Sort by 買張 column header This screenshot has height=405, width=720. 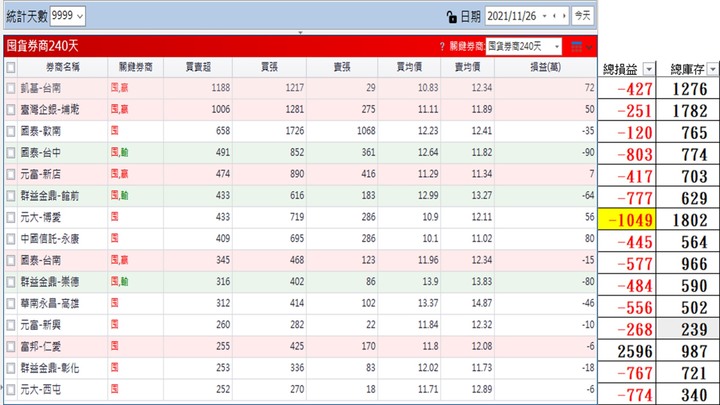[x=269, y=67]
